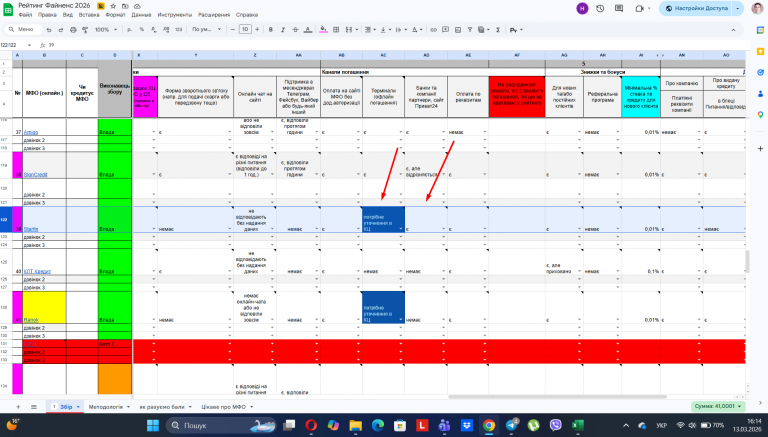This screenshot has width=768, height=437.
Task: Click the add new sheet plus button
Action: [20, 407]
